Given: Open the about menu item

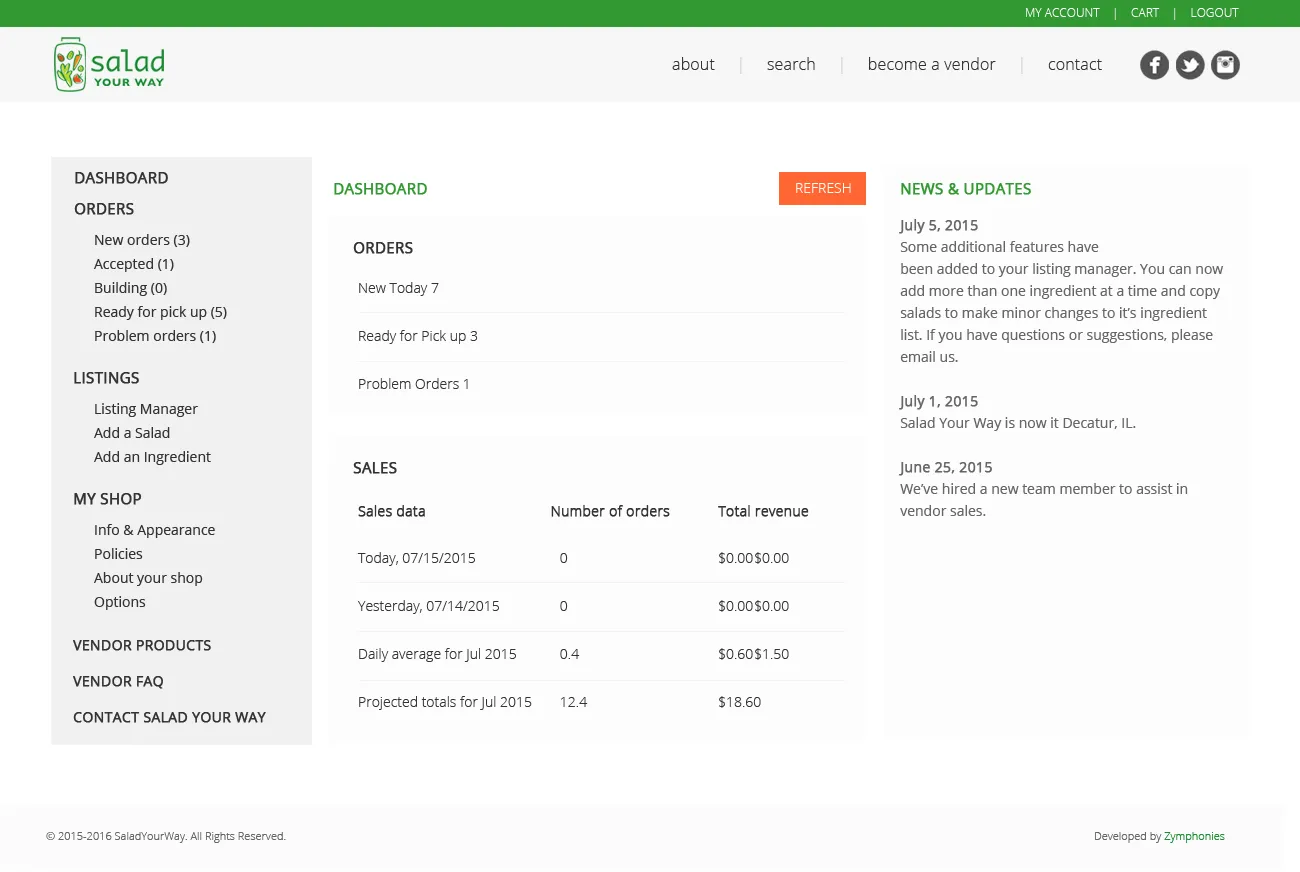Looking at the screenshot, I should pos(693,64).
